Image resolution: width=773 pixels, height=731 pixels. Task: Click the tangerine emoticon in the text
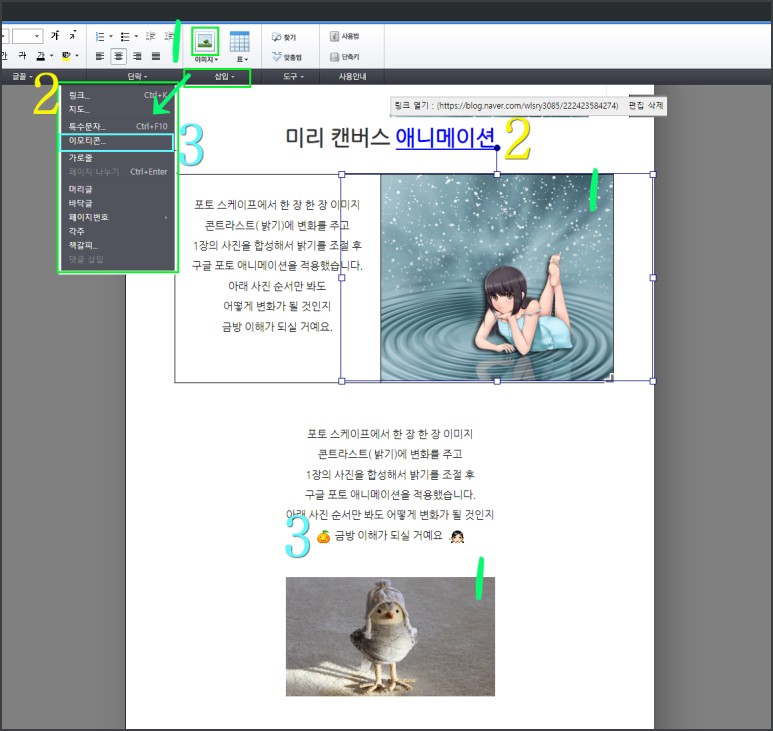click(x=323, y=536)
